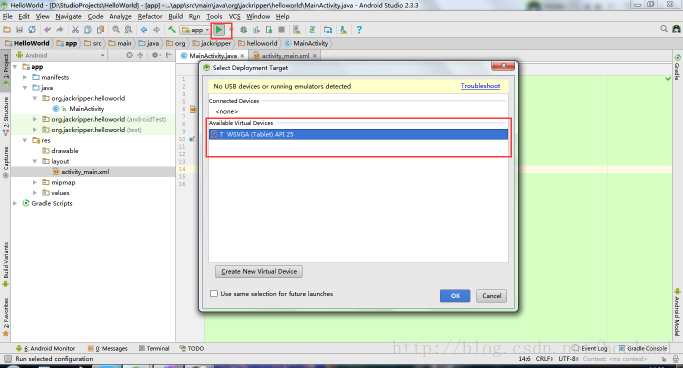Click the Attach debugger to process icon
The height and width of the screenshot is (368, 683).
269,30
